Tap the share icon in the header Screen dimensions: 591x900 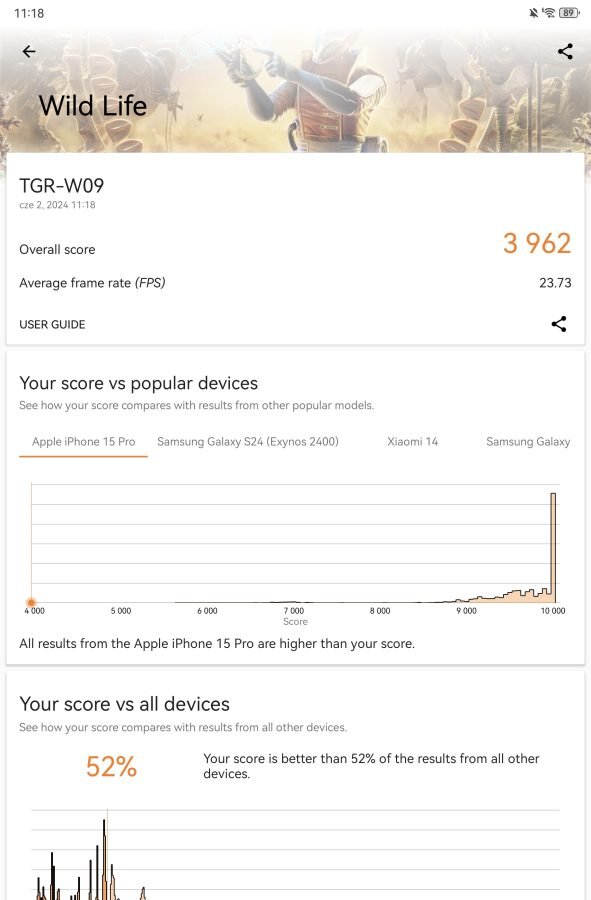(x=565, y=52)
